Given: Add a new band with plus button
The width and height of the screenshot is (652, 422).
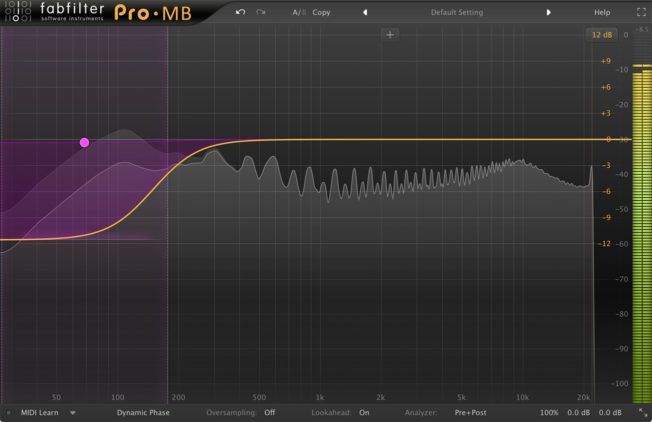Looking at the screenshot, I should click(390, 35).
